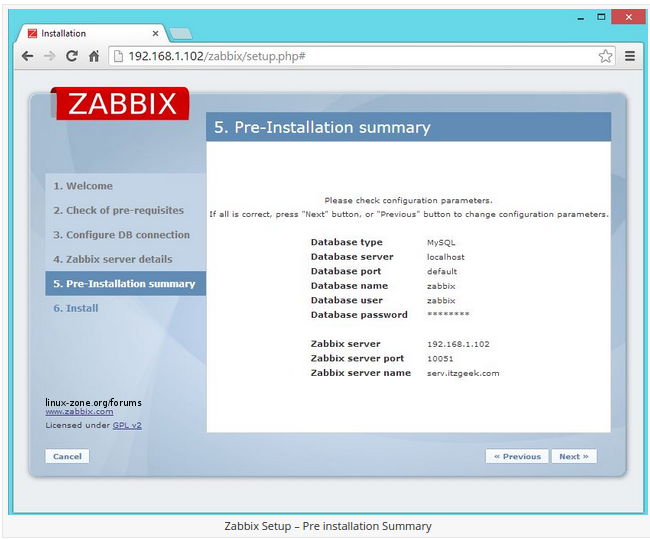Select the Pre-Installation summary step
This screenshot has height=539, width=650.
[x=124, y=284]
